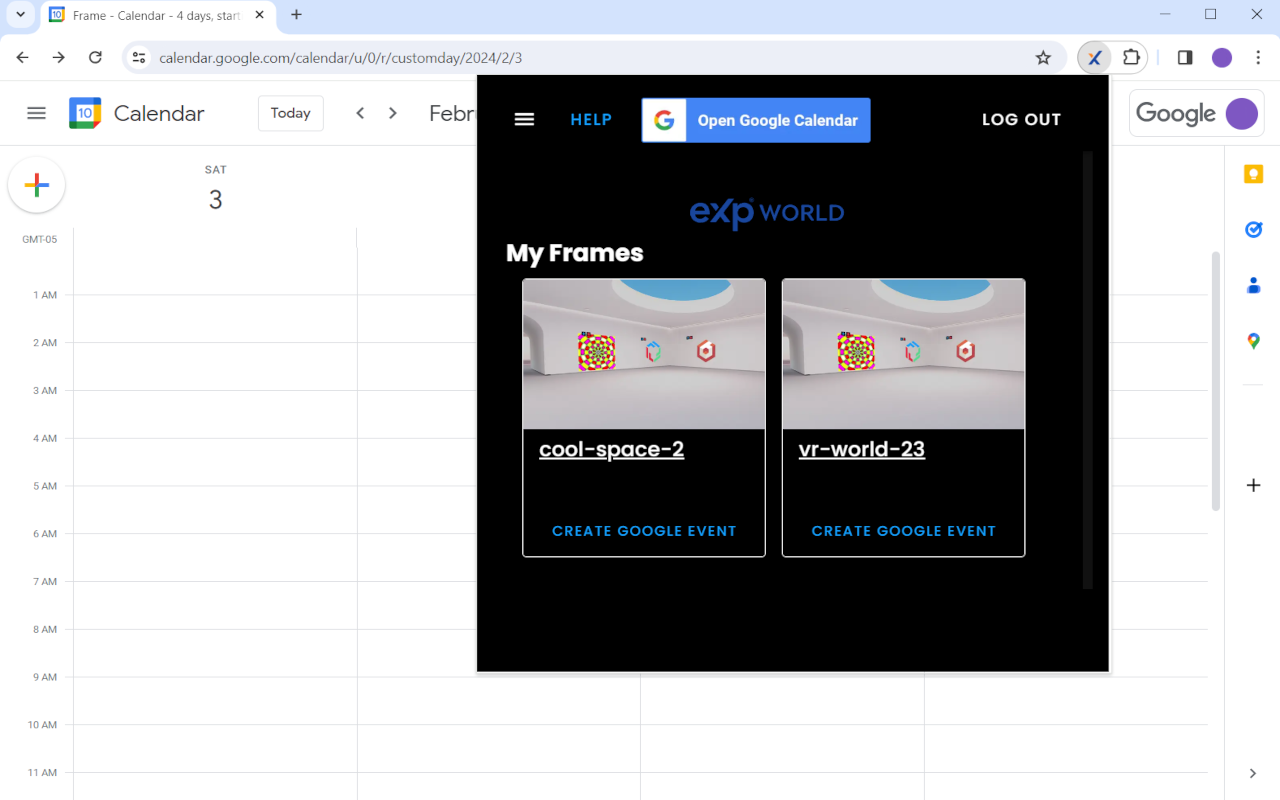Create Google event for vr-world-23

904,531
